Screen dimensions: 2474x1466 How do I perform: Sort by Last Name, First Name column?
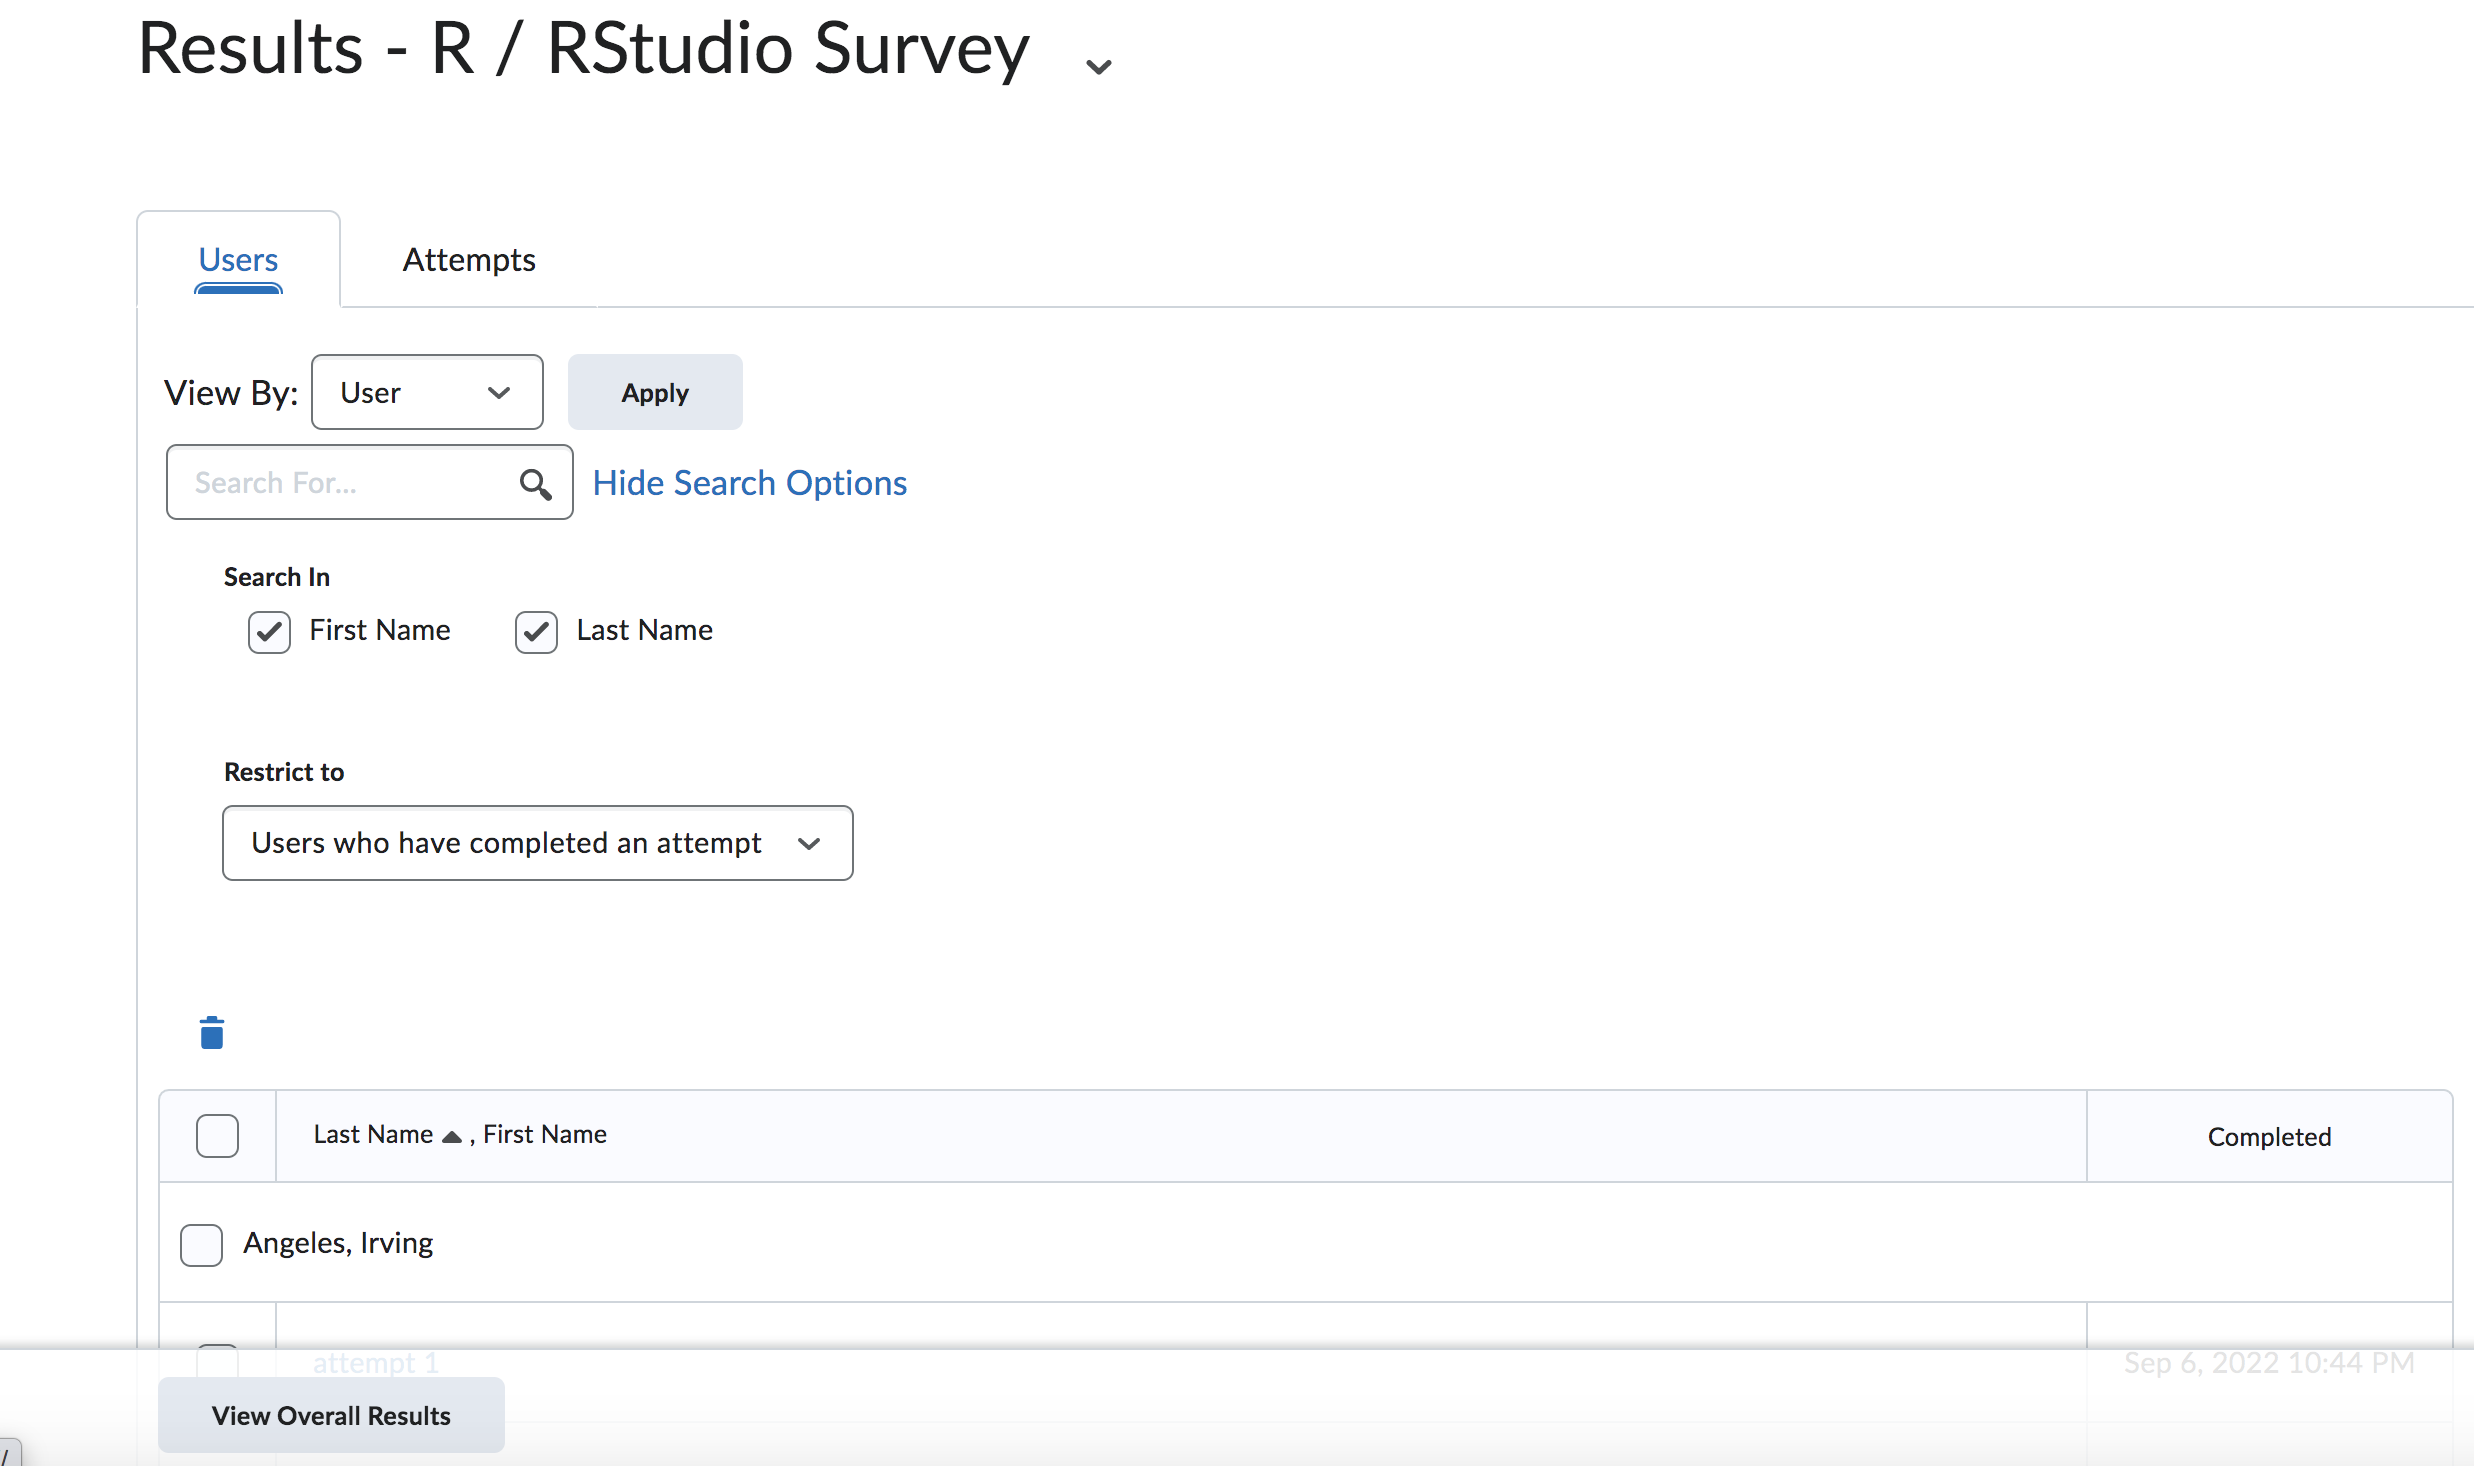[459, 1135]
